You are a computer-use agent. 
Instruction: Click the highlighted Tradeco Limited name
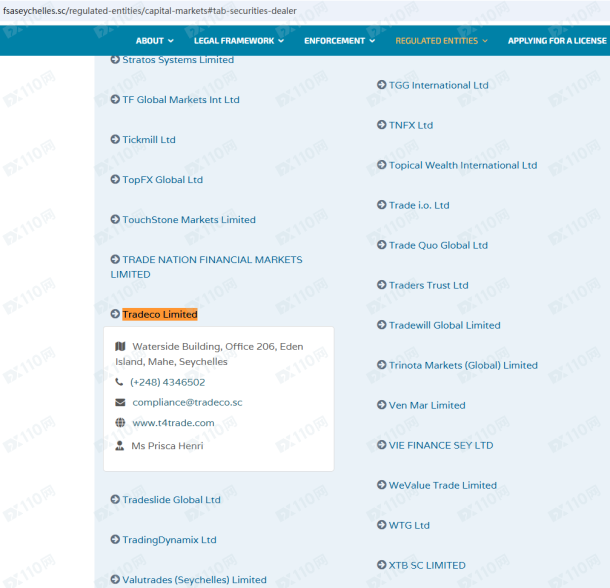click(x=160, y=314)
